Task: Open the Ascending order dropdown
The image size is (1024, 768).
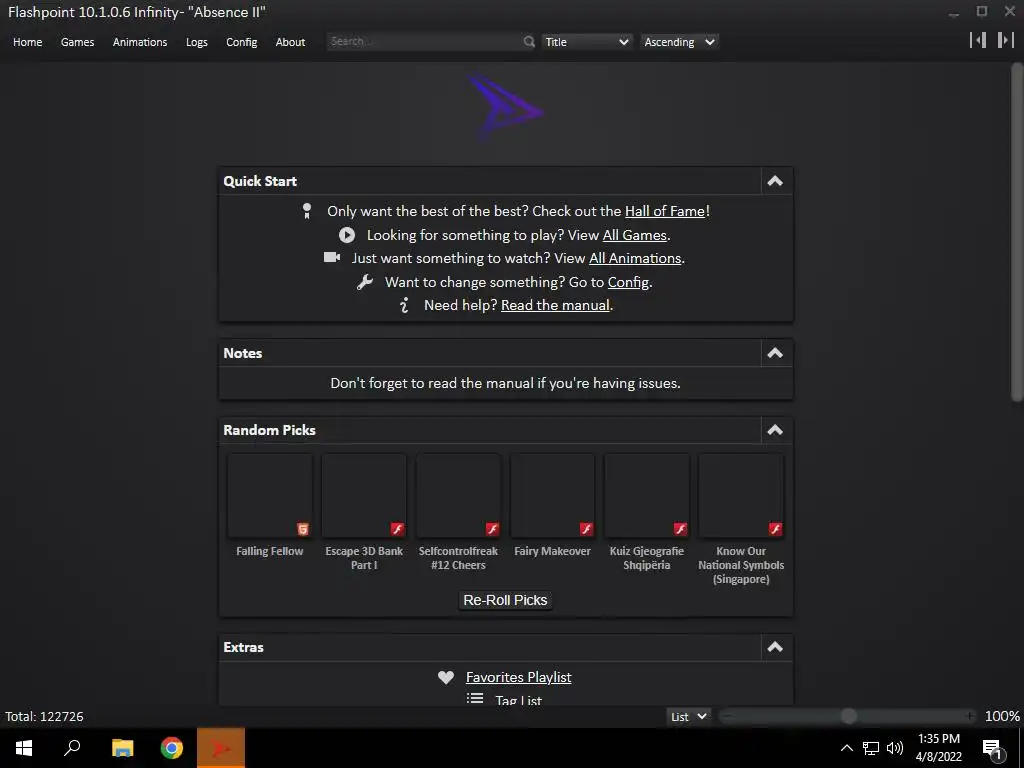Action: click(x=679, y=42)
